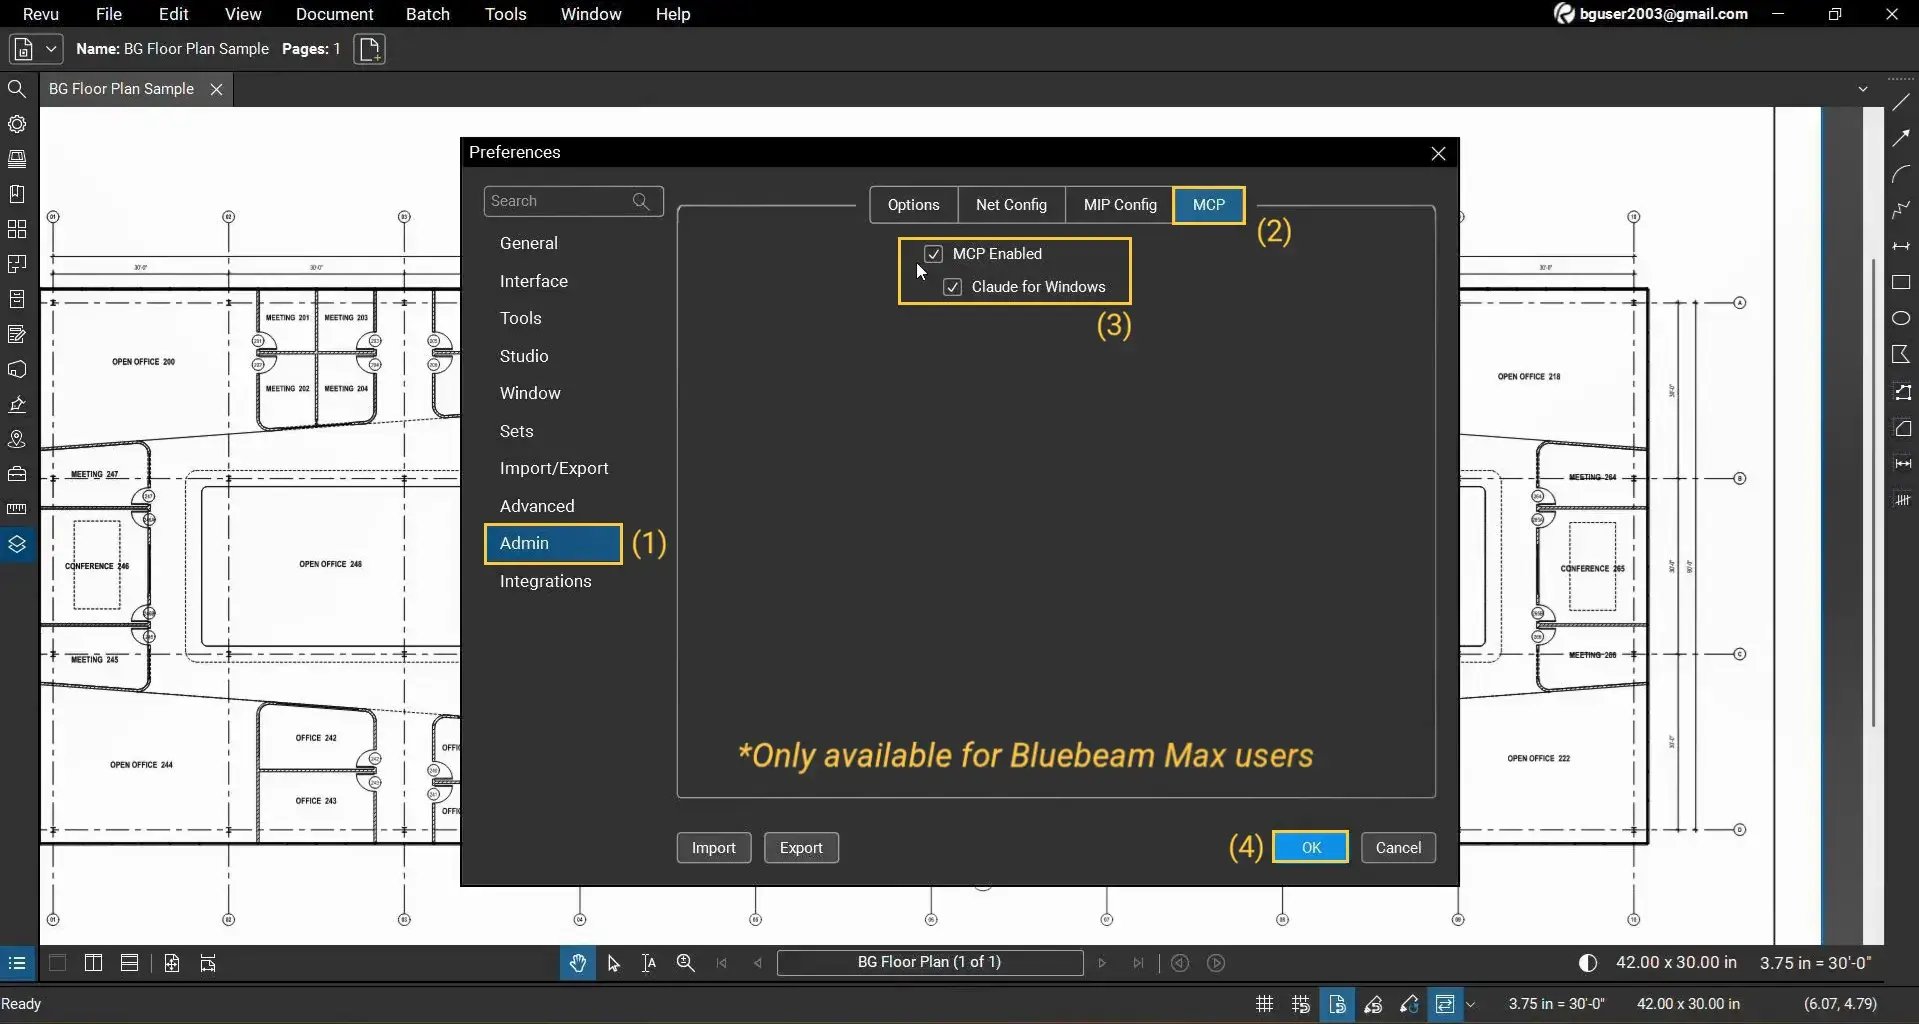
Task: Toggle Show Grid in status bar
Action: [x=1264, y=1004]
